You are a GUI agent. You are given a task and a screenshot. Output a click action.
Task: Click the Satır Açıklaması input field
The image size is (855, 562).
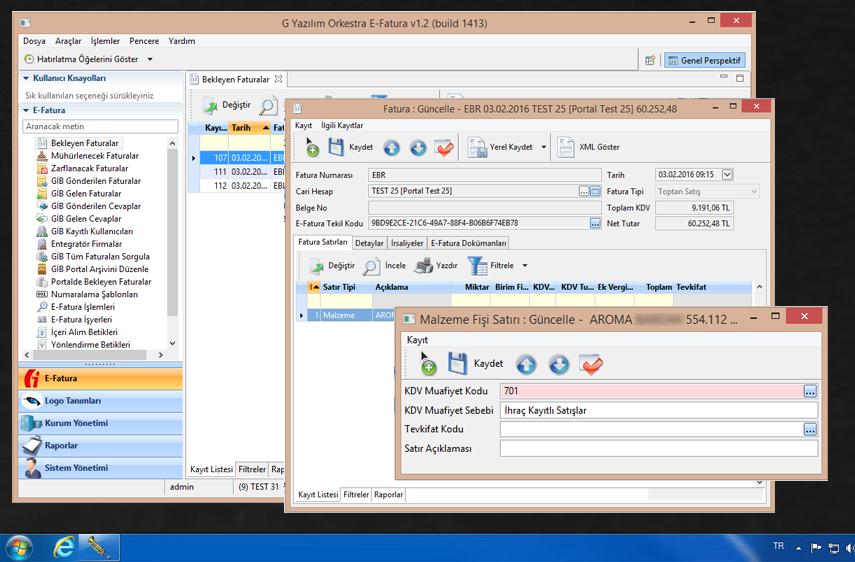[x=659, y=449]
